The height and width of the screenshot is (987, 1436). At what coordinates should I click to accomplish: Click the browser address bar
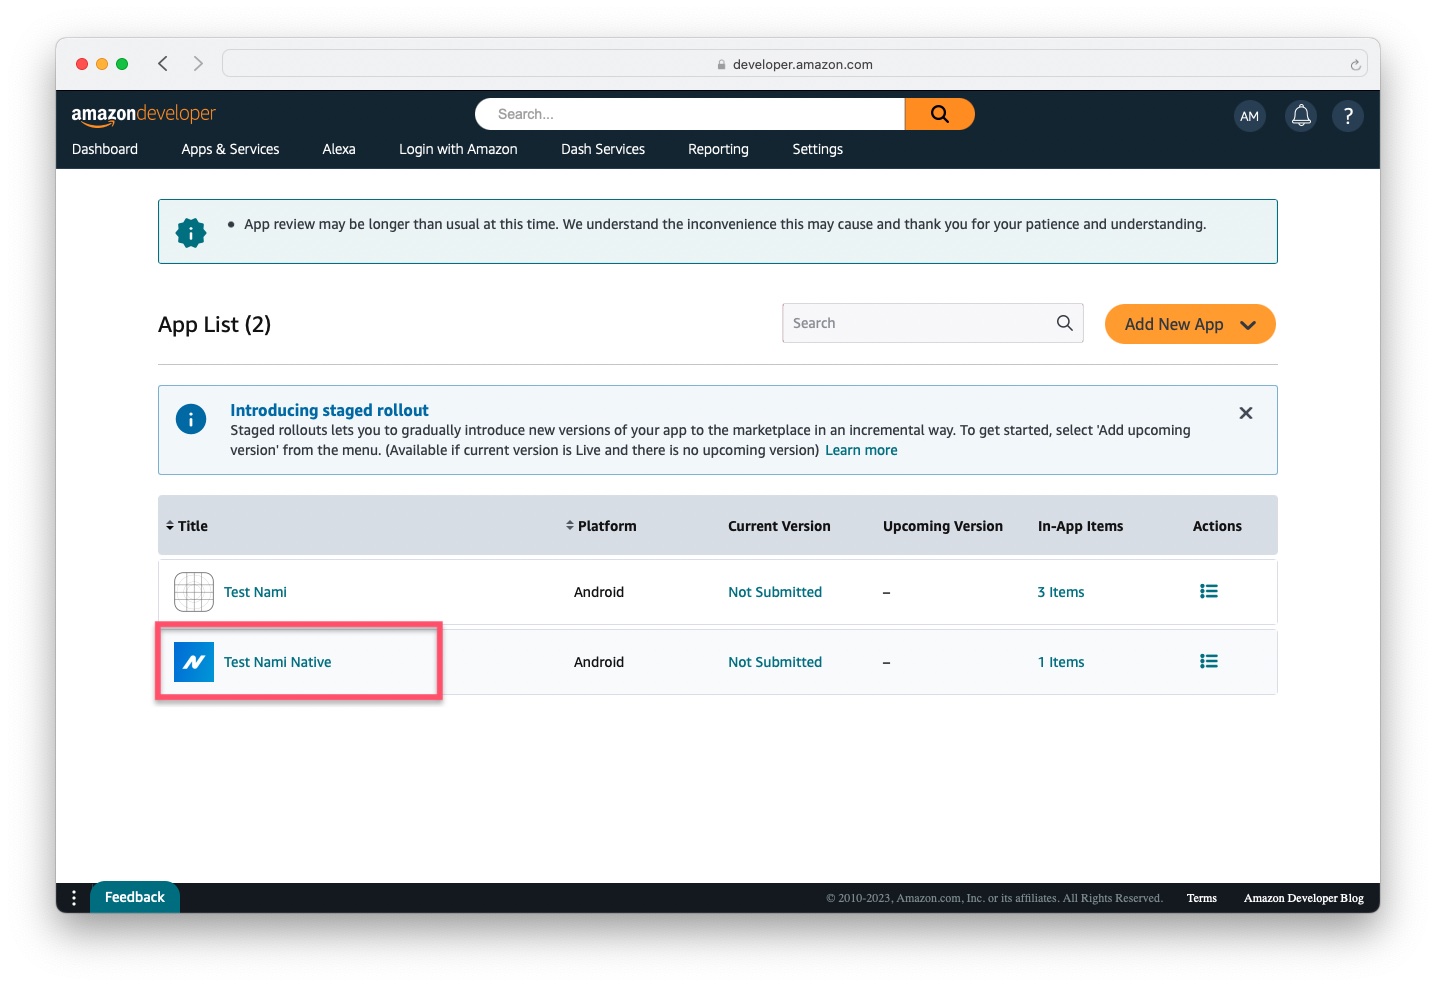coord(795,64)
